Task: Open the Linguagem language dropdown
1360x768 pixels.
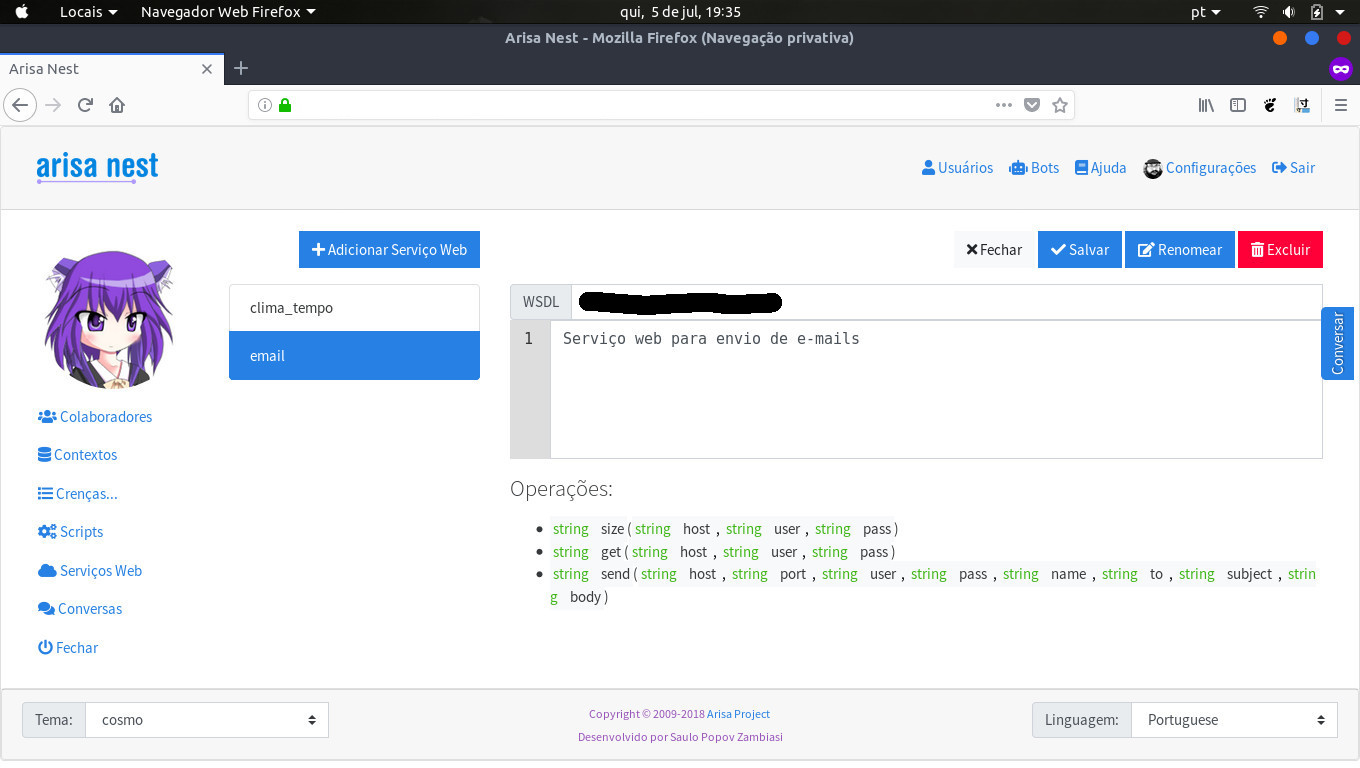Action: tap(1233, 720)
